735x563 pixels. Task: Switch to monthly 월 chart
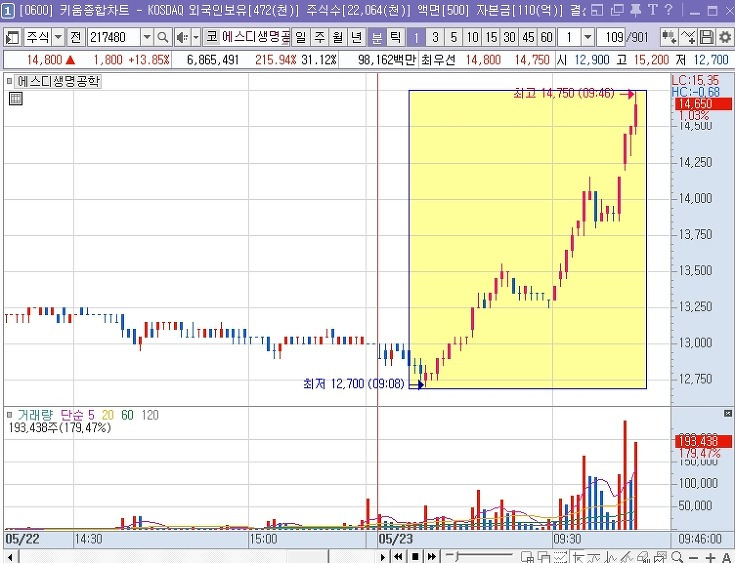(338, 37)
